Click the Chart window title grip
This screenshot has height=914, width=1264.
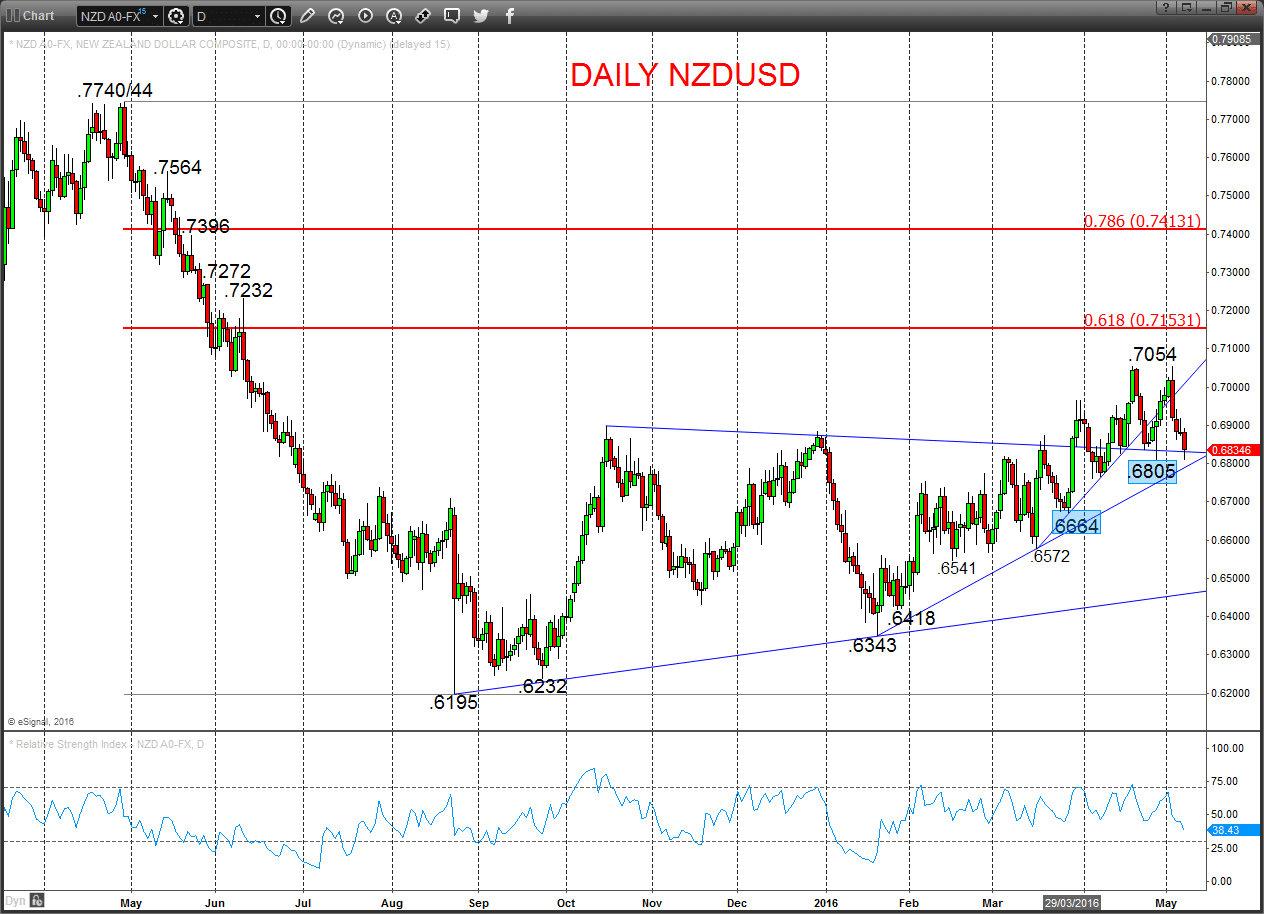(14, 16)
